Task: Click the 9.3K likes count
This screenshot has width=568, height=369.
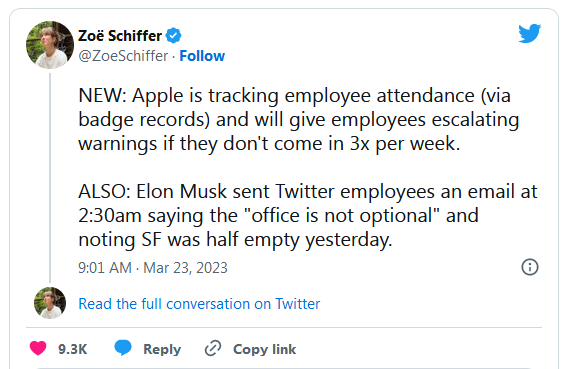Action: pos(72,349)
